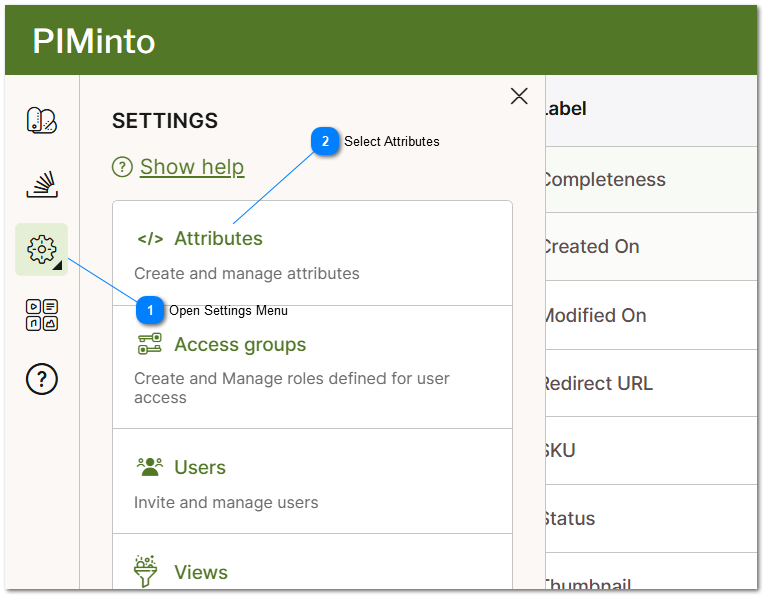
Task: Open Views settings entry
Action: pyautogui.click(x=201, y=572)
